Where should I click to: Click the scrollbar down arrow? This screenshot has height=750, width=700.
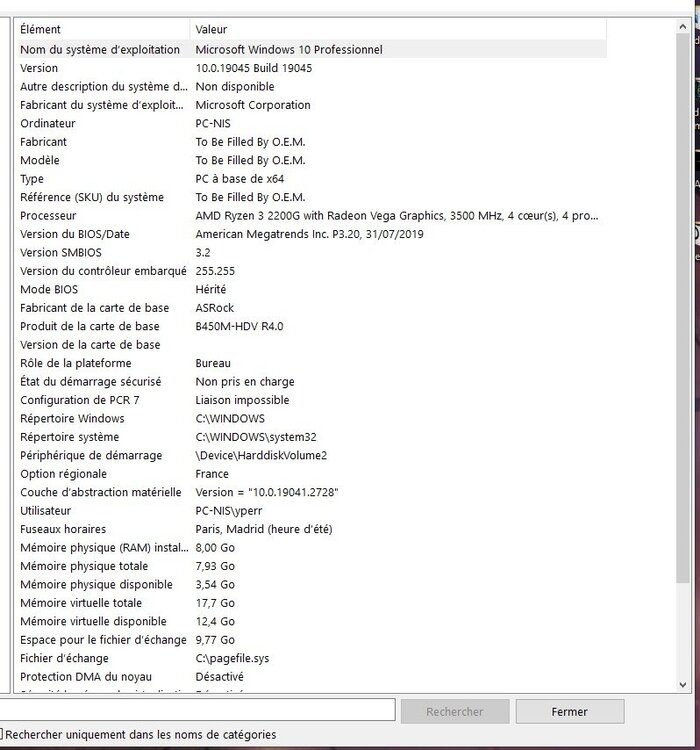point(682,683)
